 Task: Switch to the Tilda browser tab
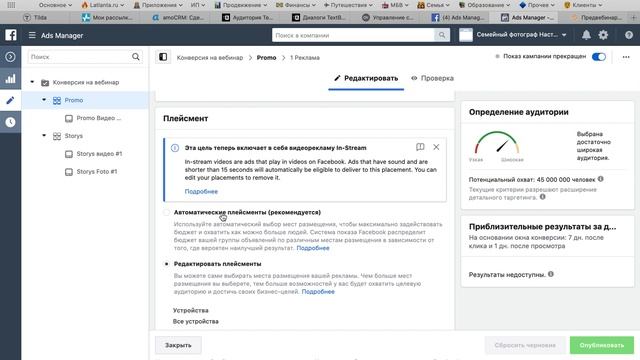click(35, 18)
